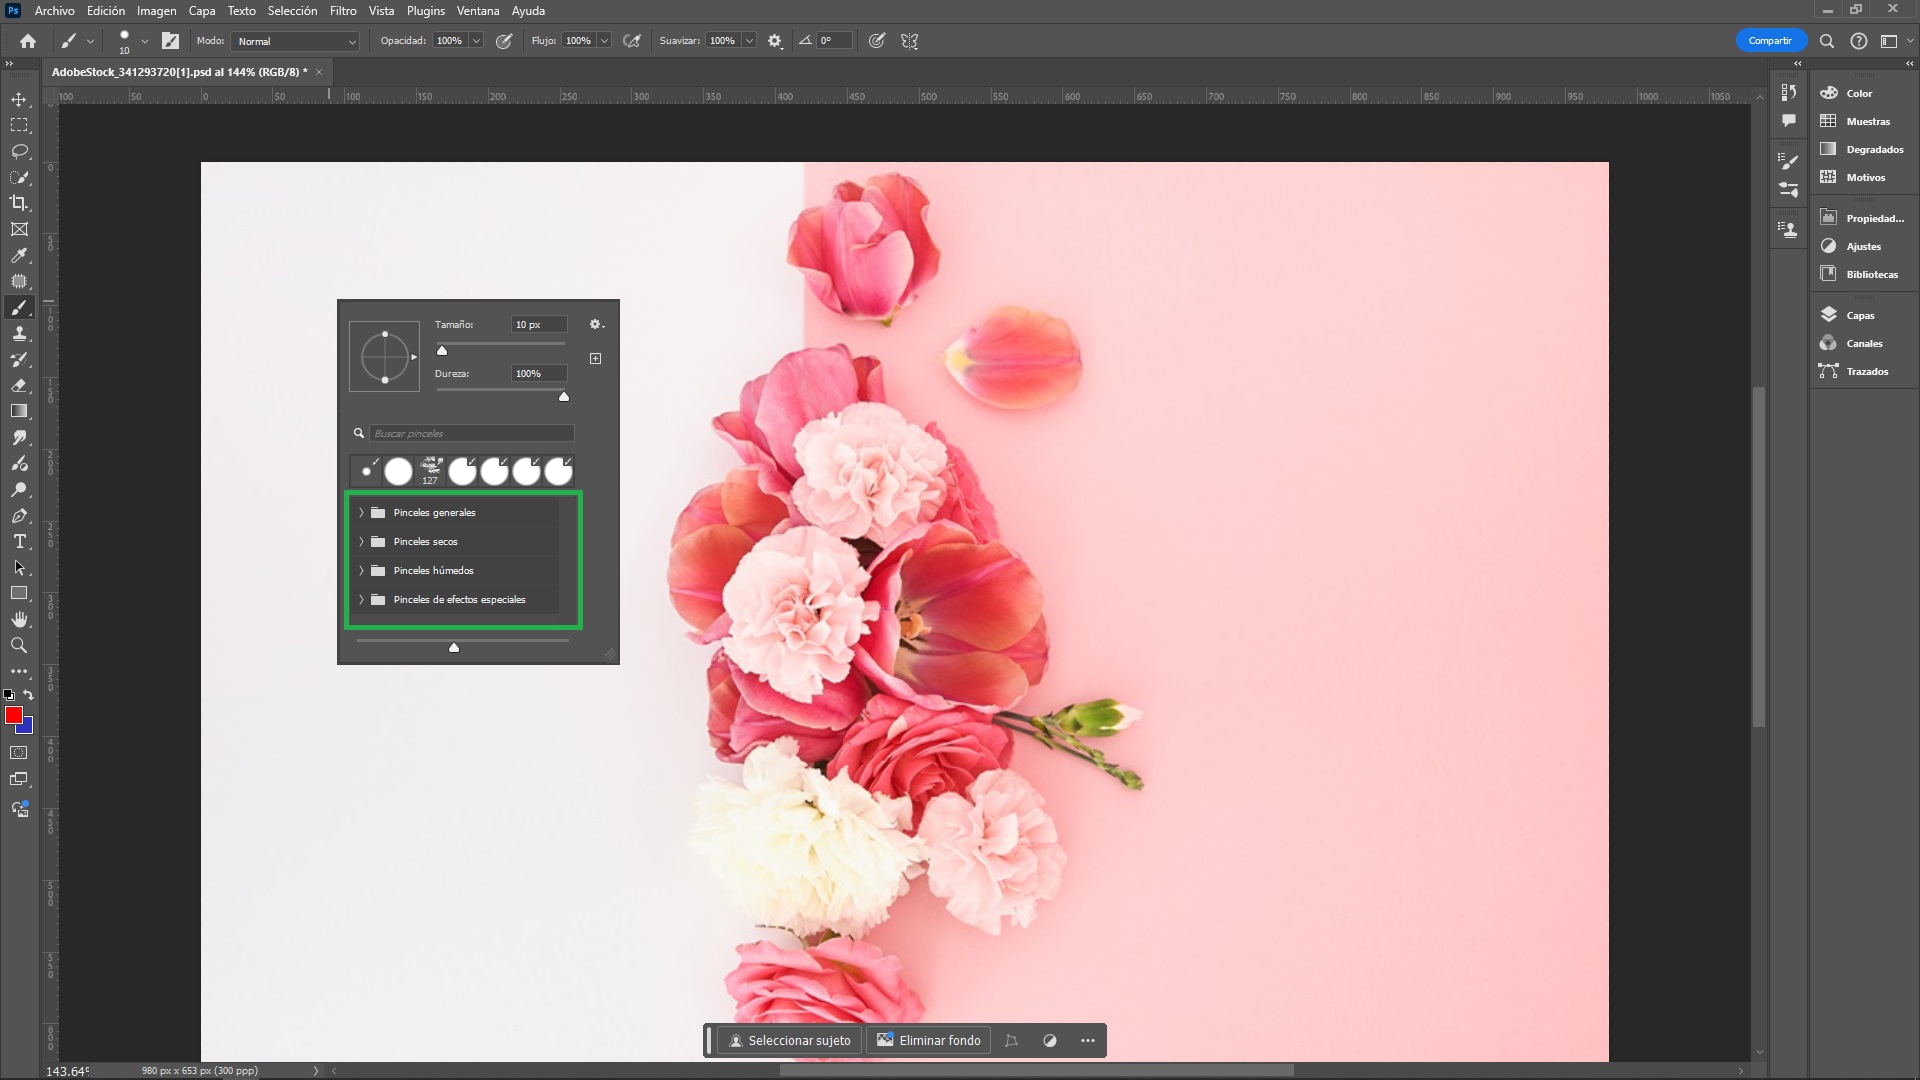
Task: Open the brush panel gear menu
Action: pos(596,324)
